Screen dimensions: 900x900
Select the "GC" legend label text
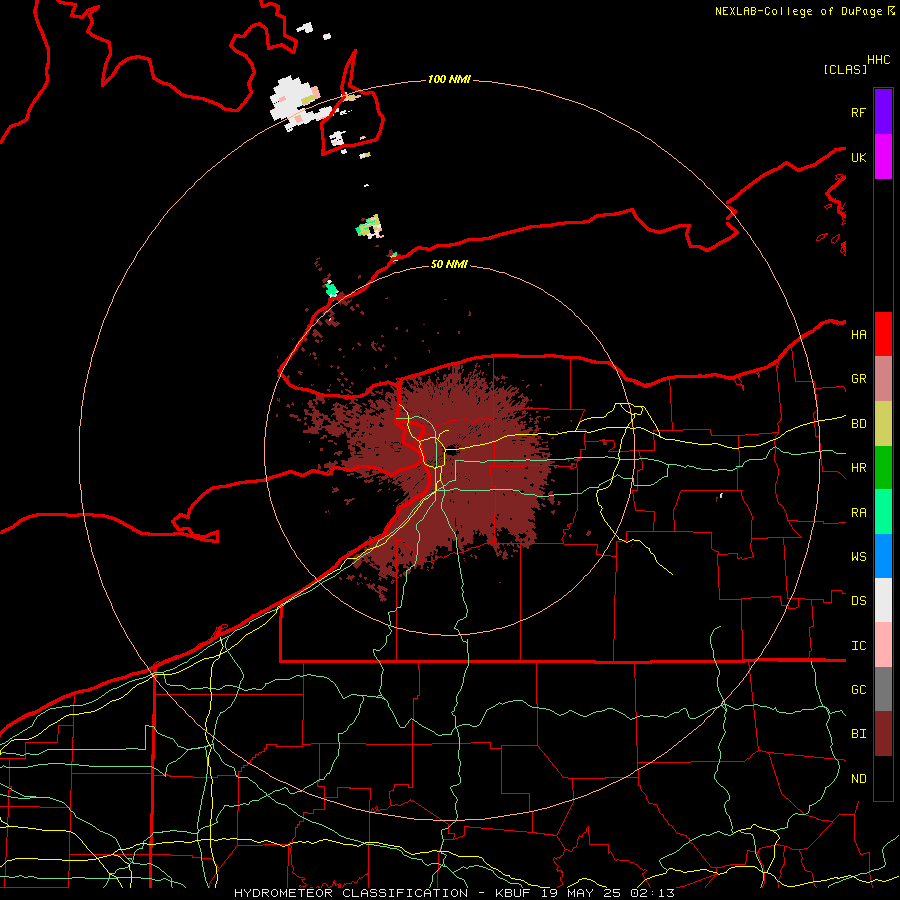[858, 689]
